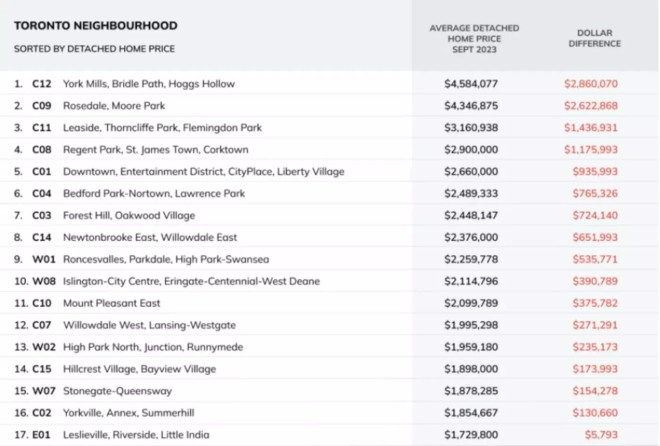Click price $1,729,800
The width and height of the screenshot is (660, 446).
(x=471, y=435)
